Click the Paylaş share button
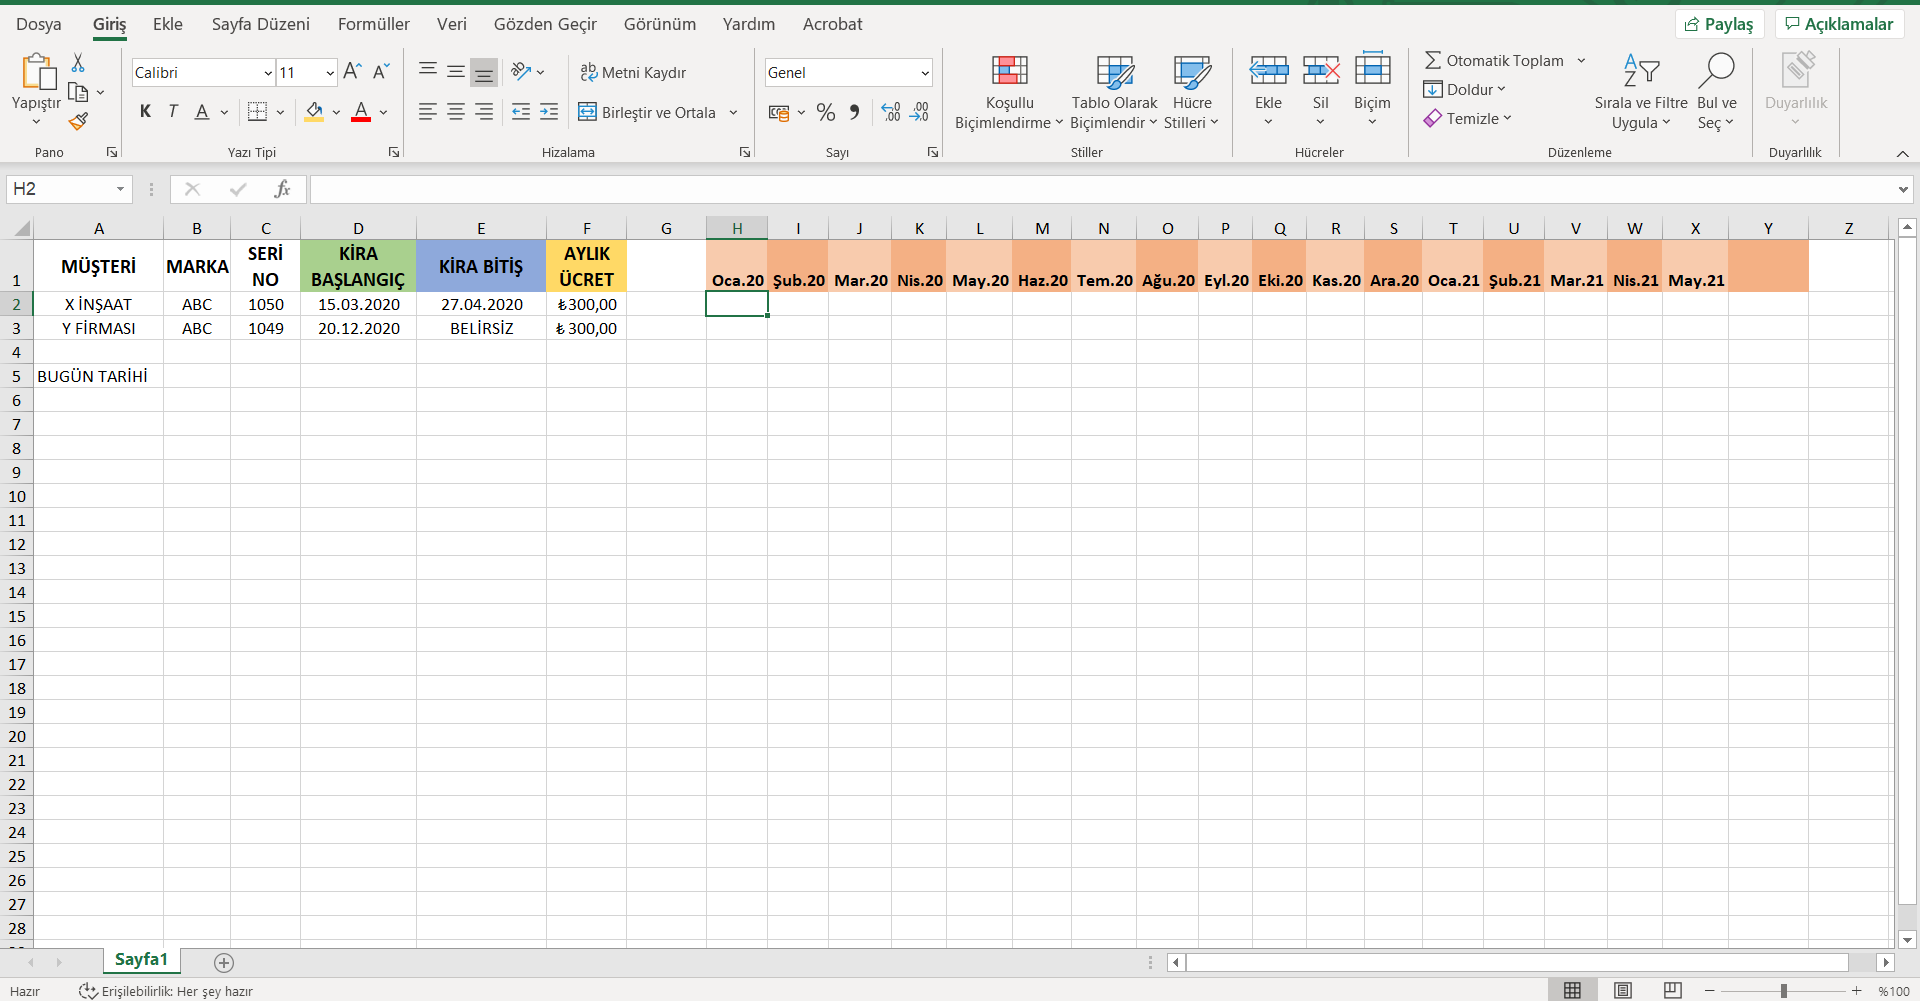The width and height of the screenshot is (1920, 1001). point(1719,24)
